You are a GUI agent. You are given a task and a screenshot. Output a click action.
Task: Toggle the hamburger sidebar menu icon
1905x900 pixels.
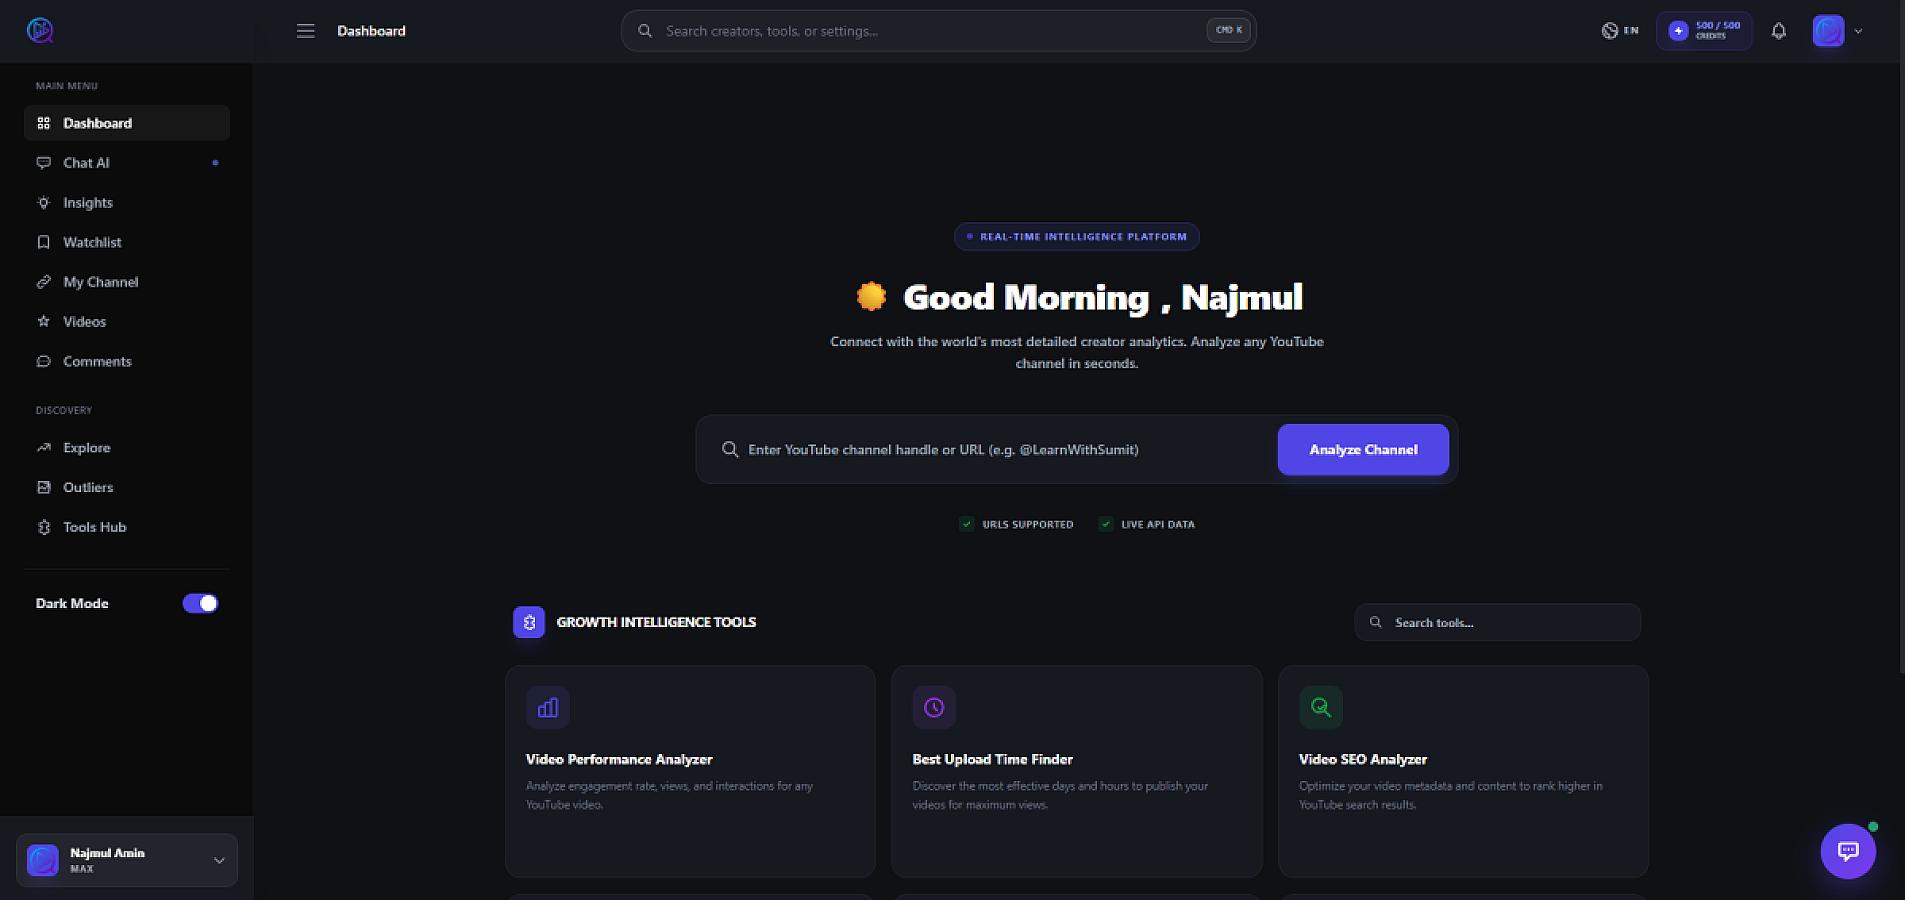tap(306, 31)
